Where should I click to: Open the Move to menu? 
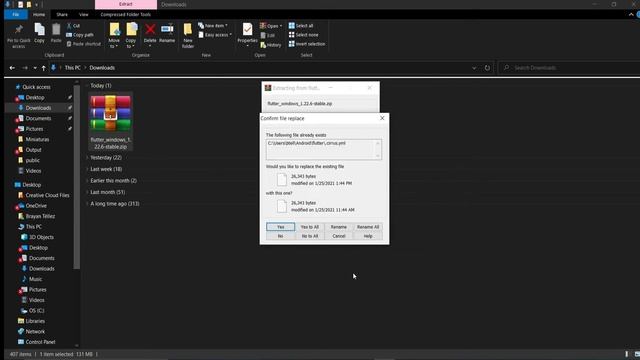tap(114, 36)
